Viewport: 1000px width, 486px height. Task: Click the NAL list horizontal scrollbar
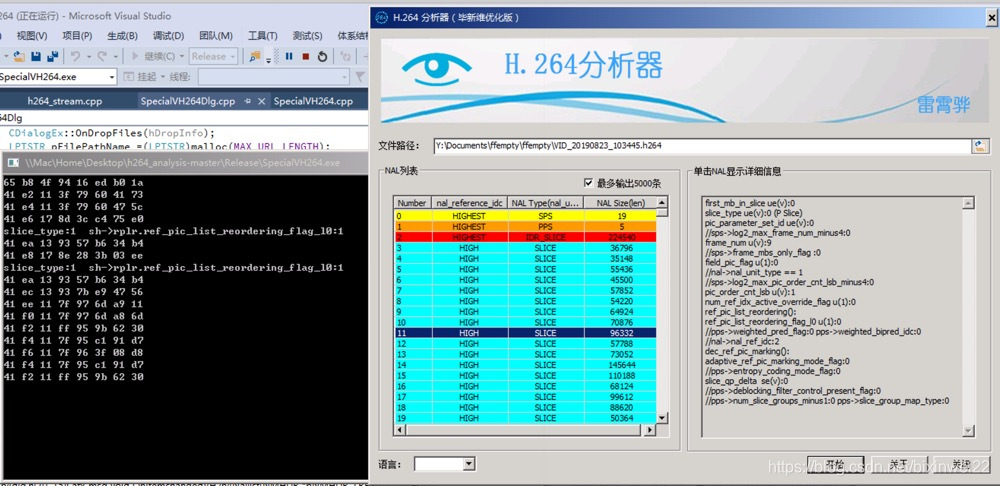tap(525, 430)
